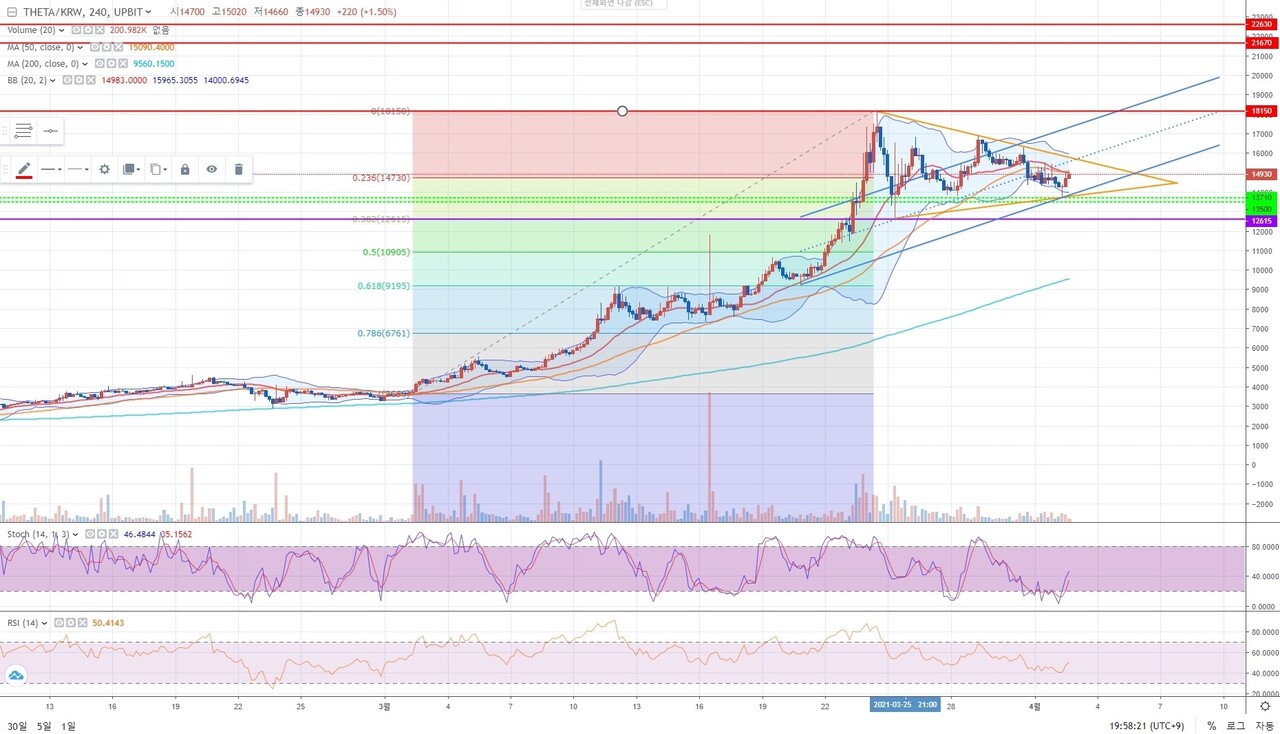Open the line style dropdown
Screen dimensions: 1280x734
point(51,169)
